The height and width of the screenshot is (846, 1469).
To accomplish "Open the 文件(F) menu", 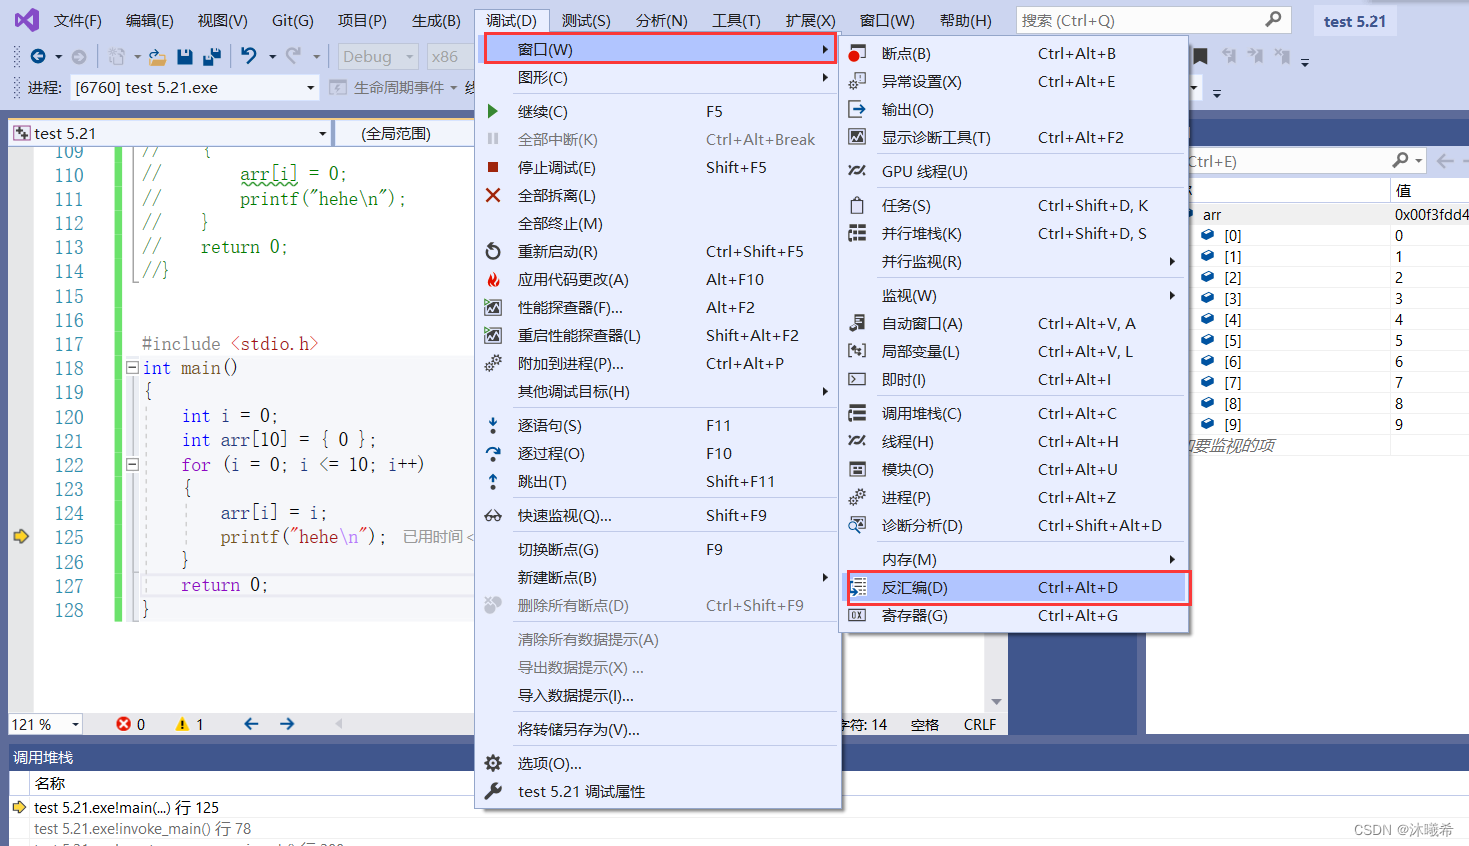I will pos(77,20).
